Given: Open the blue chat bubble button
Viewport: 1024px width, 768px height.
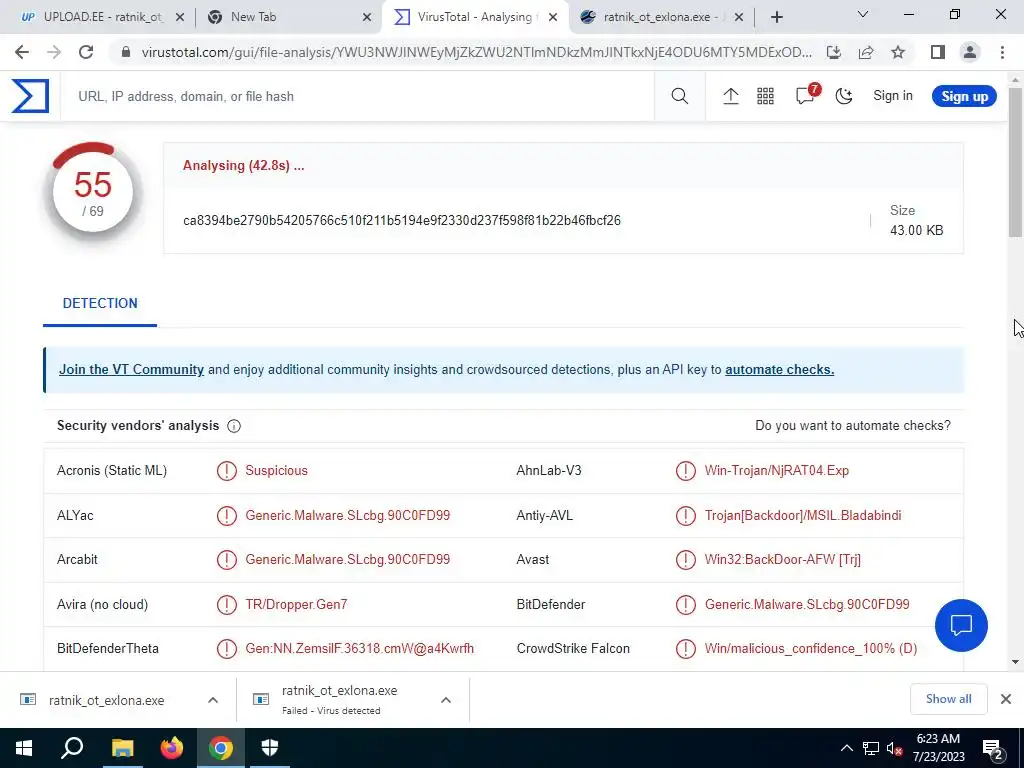Looking at the screenshot, I should (961, 625).
